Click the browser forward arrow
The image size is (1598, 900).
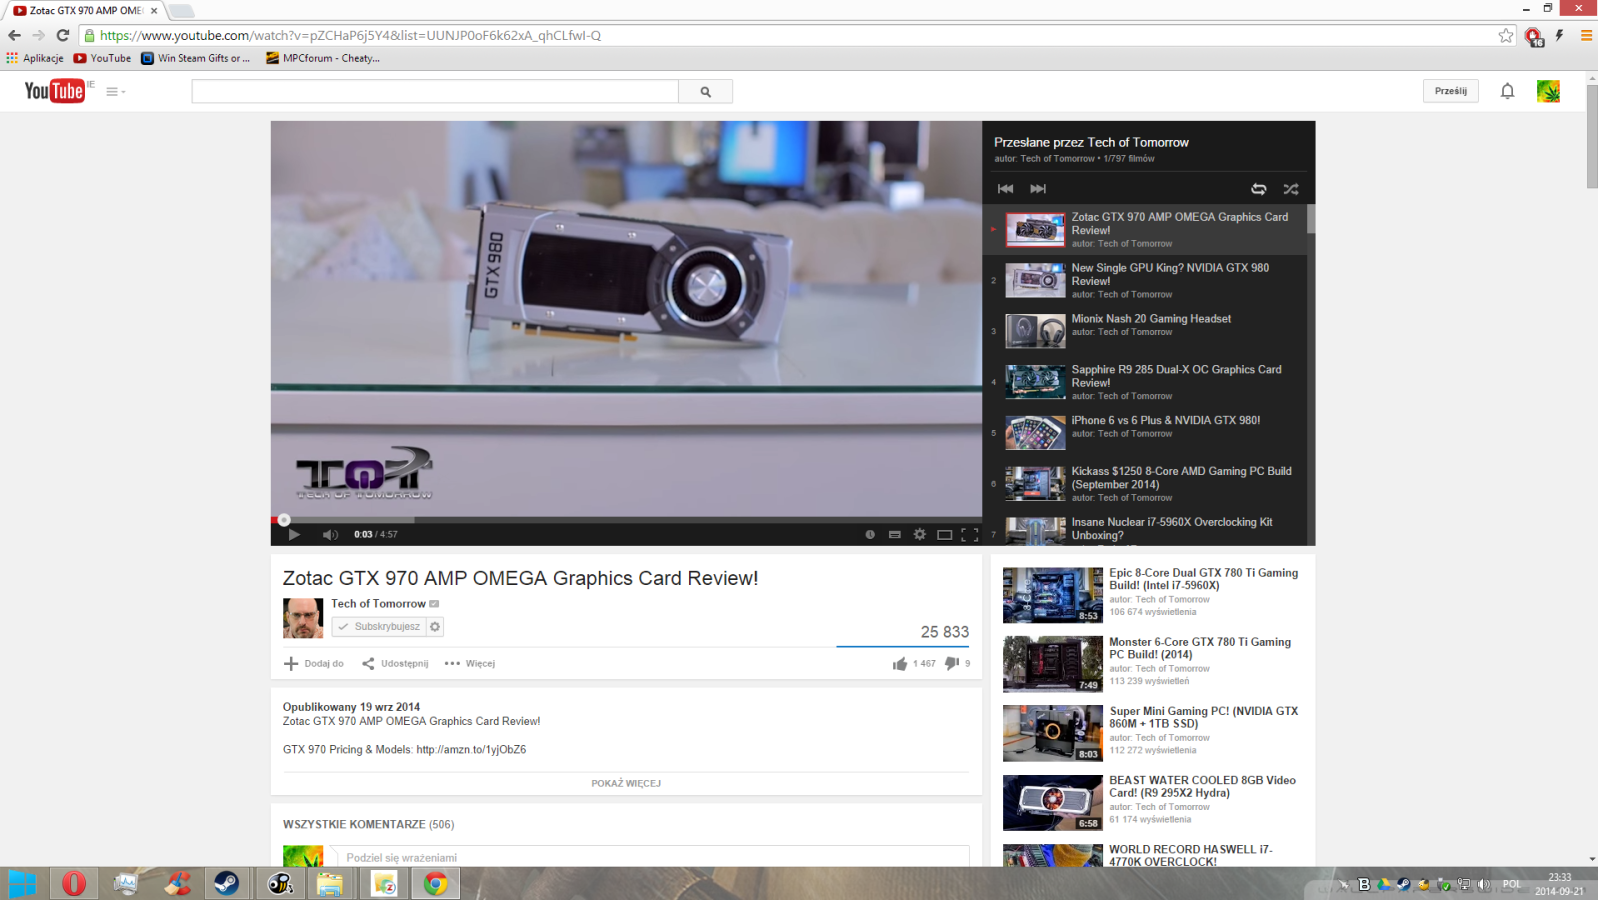click(38, 35)
